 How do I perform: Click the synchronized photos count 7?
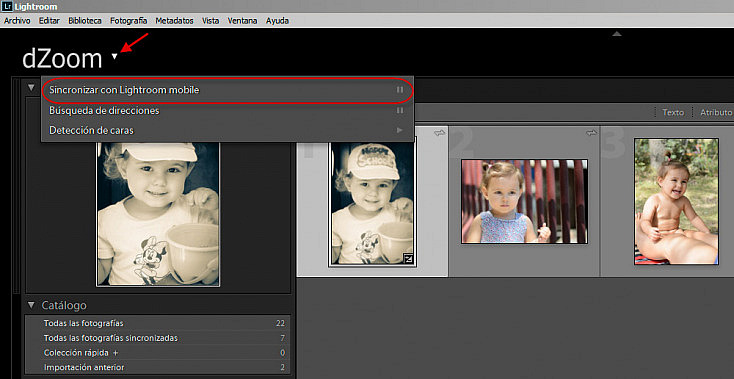tap(282, 338)
